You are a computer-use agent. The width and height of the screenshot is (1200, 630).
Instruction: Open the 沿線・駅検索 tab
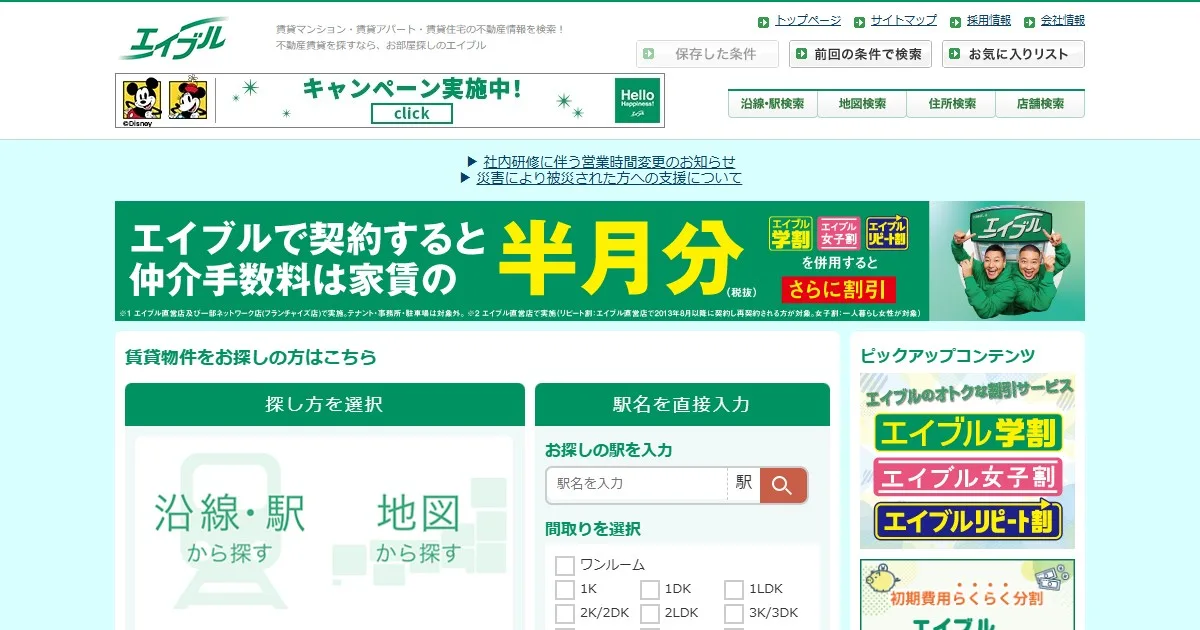pyautogui.click(x=773, y=104)
